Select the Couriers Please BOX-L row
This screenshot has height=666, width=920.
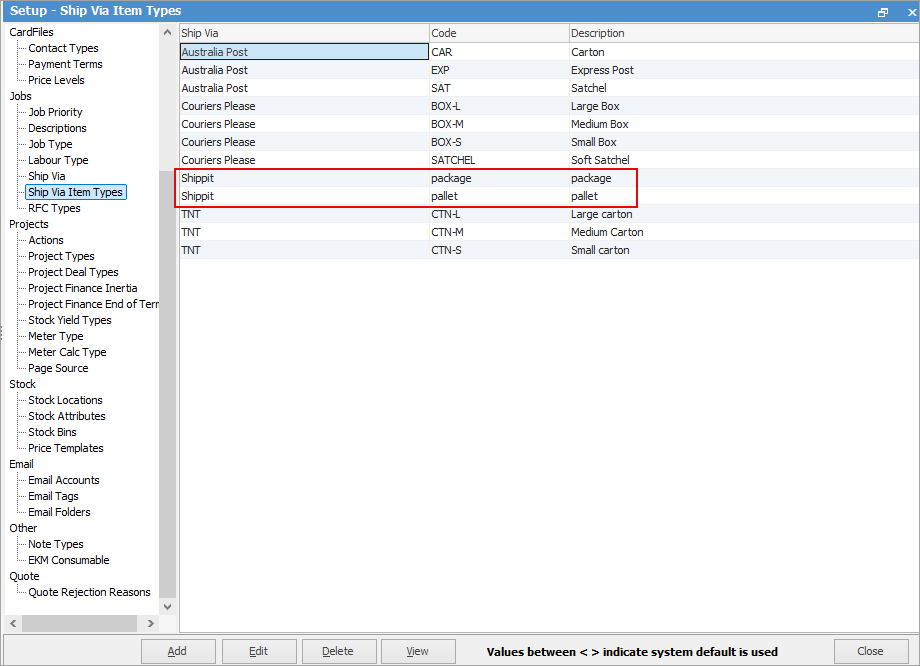point(549,106)
